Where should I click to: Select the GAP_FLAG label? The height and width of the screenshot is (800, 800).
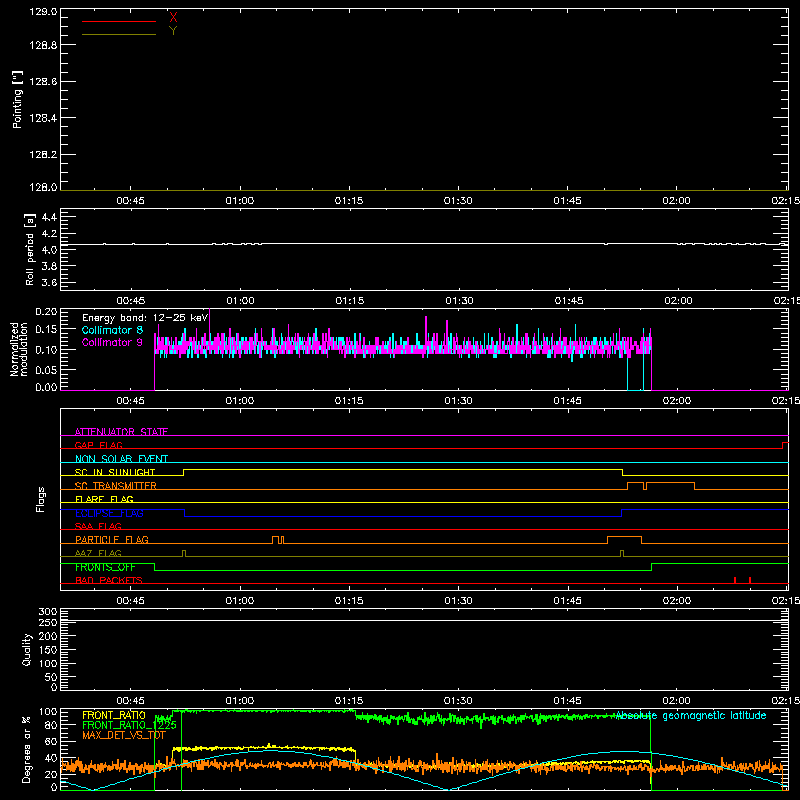tap(98, 445)
